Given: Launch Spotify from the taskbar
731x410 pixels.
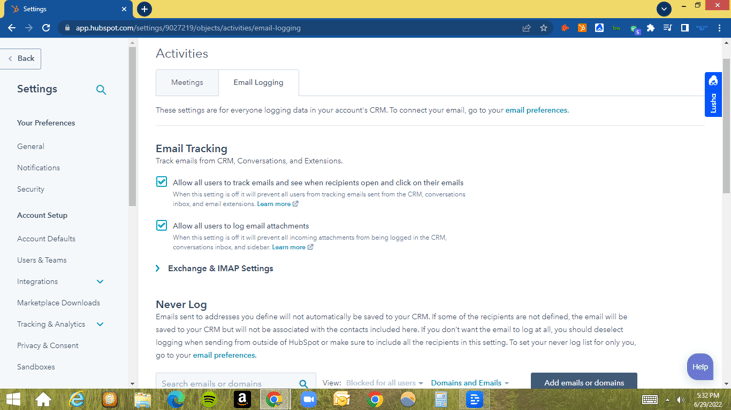Looking at the screenshot, I should click(209, 399).
